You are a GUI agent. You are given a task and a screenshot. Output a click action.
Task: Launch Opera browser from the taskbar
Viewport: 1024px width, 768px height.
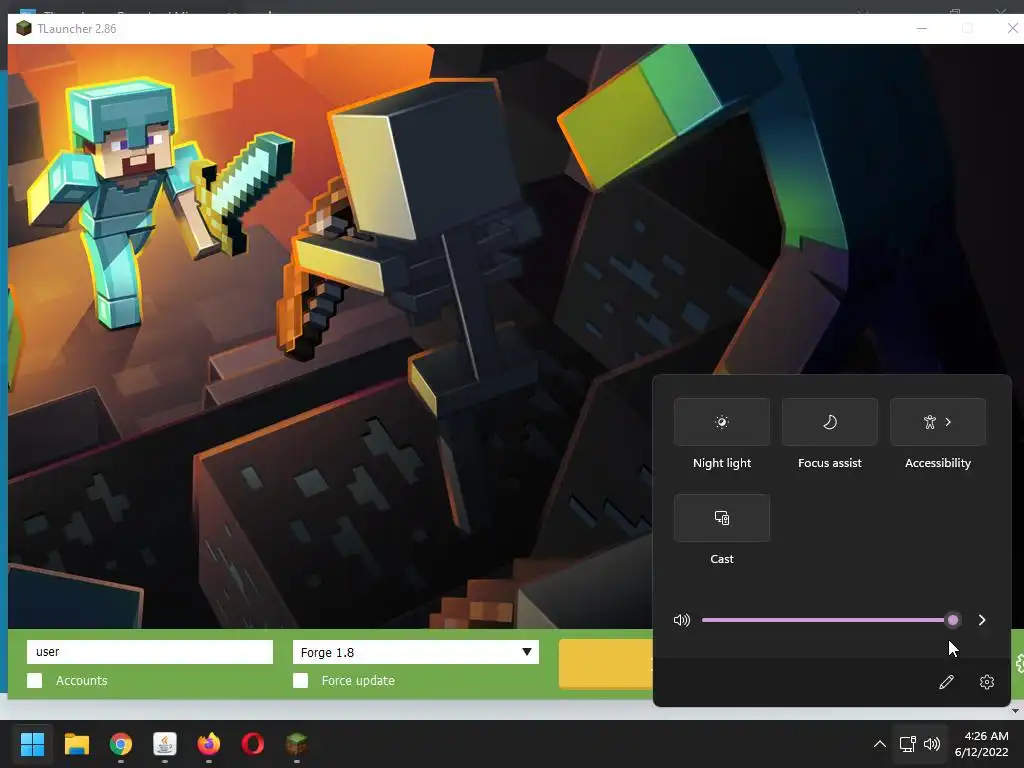tap(253, 744)
